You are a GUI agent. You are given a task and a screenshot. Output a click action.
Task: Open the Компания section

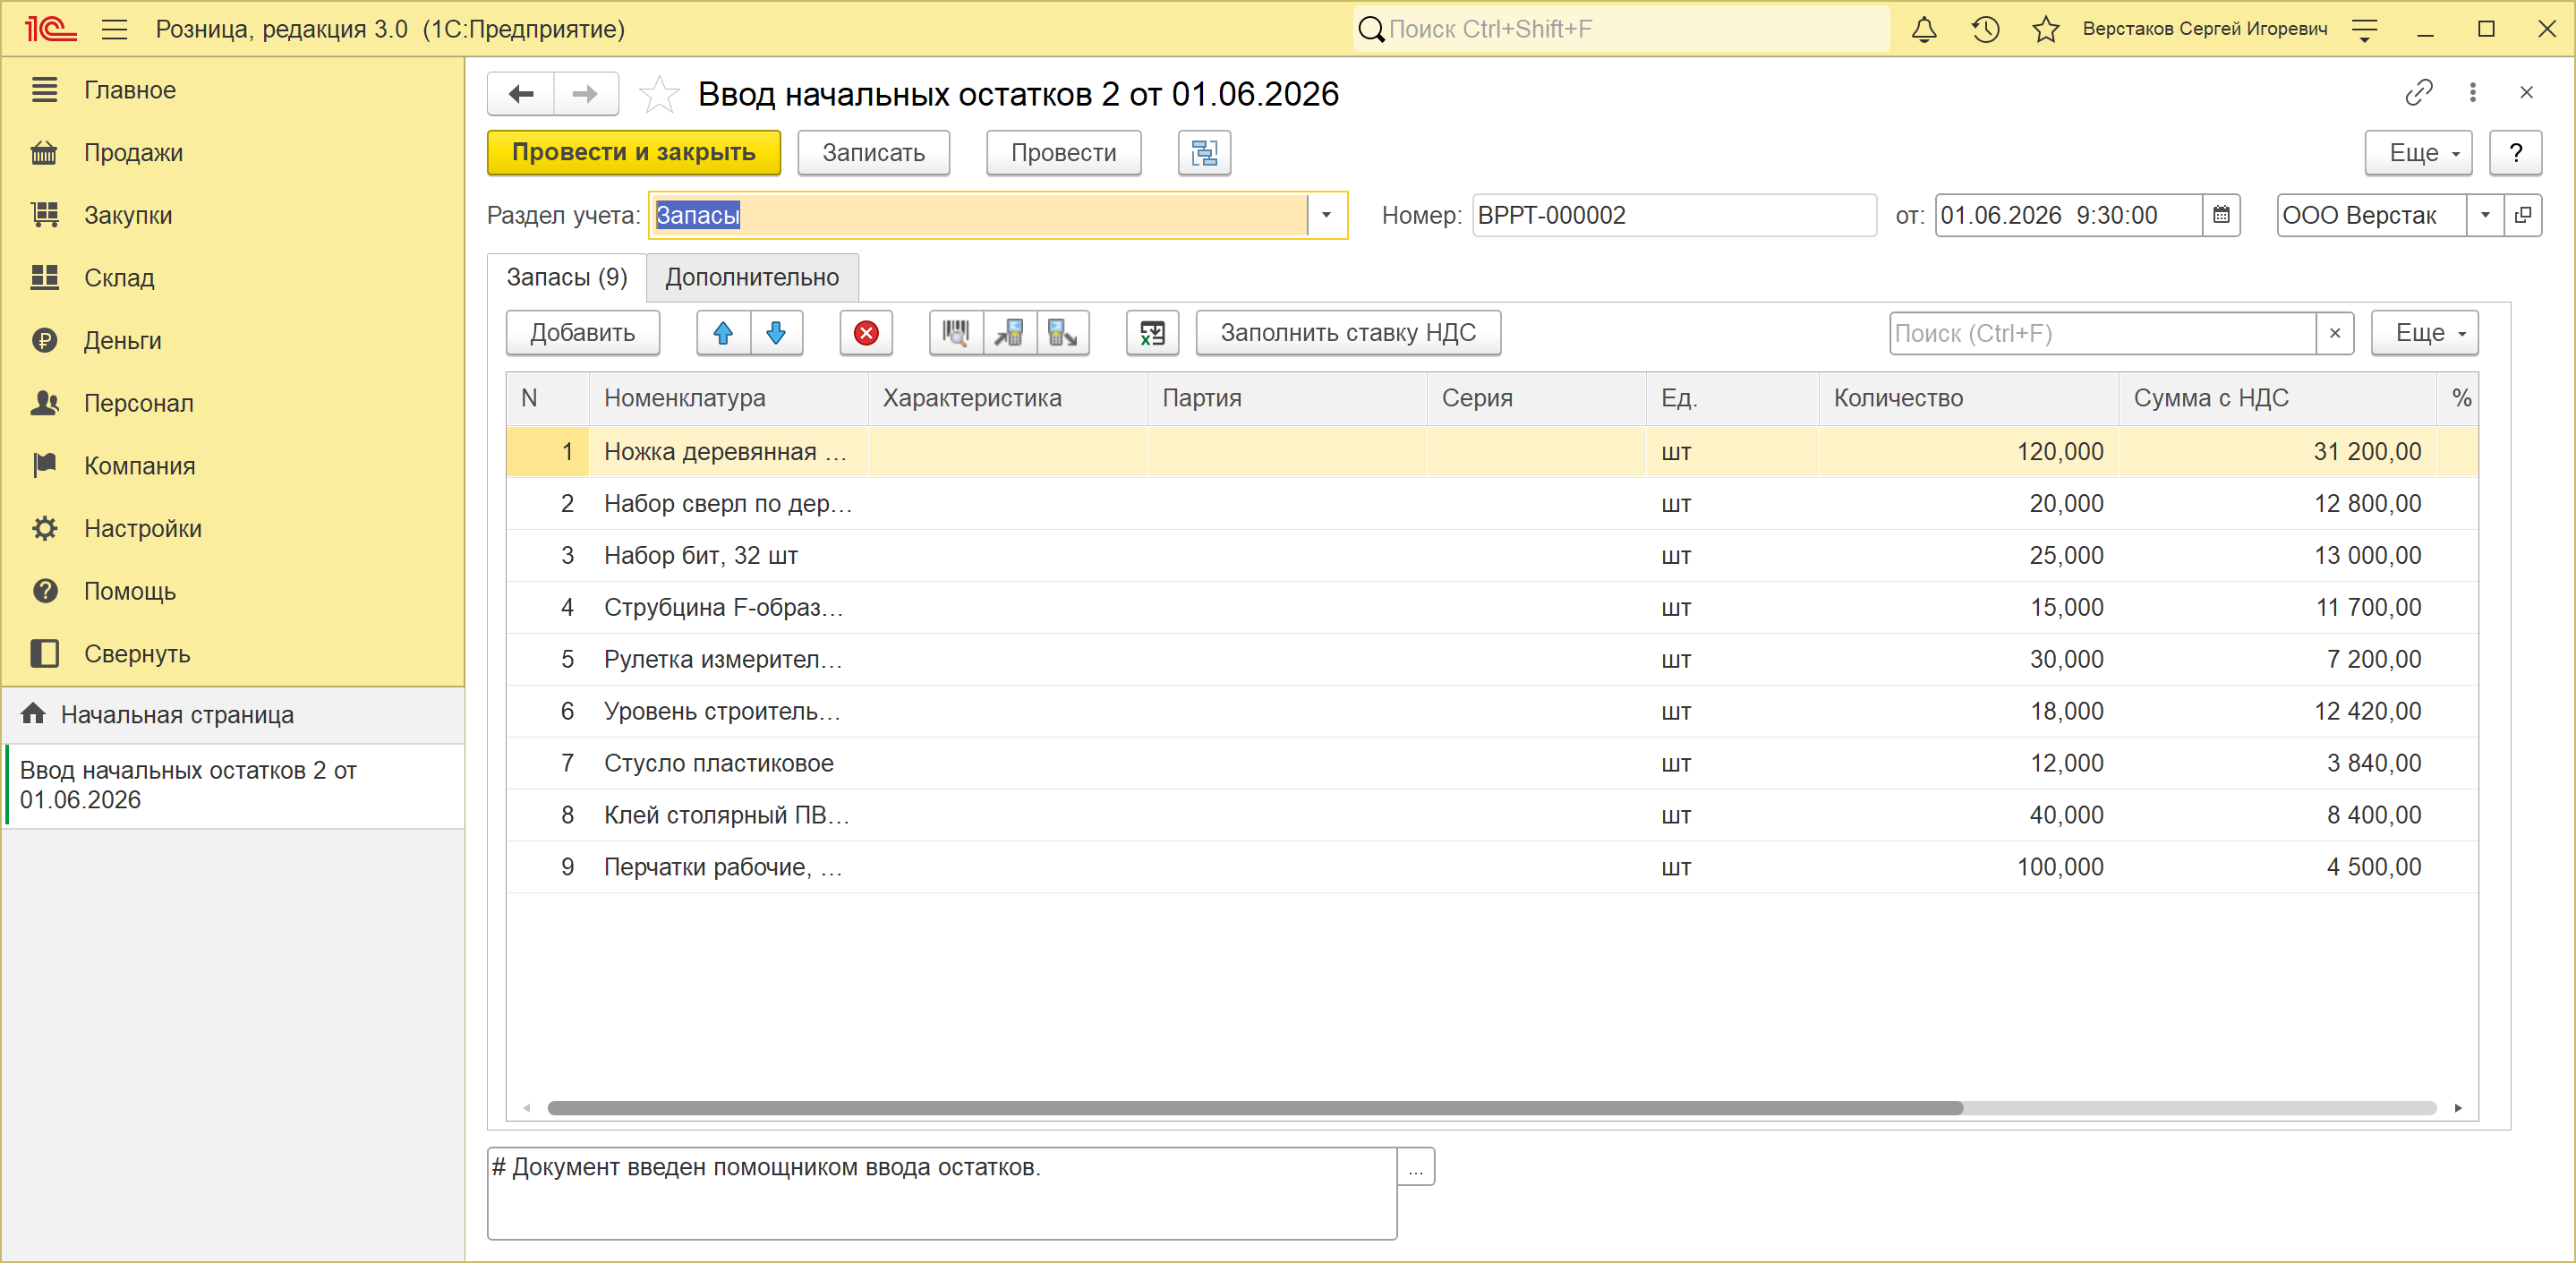click(x=139, y=466)
